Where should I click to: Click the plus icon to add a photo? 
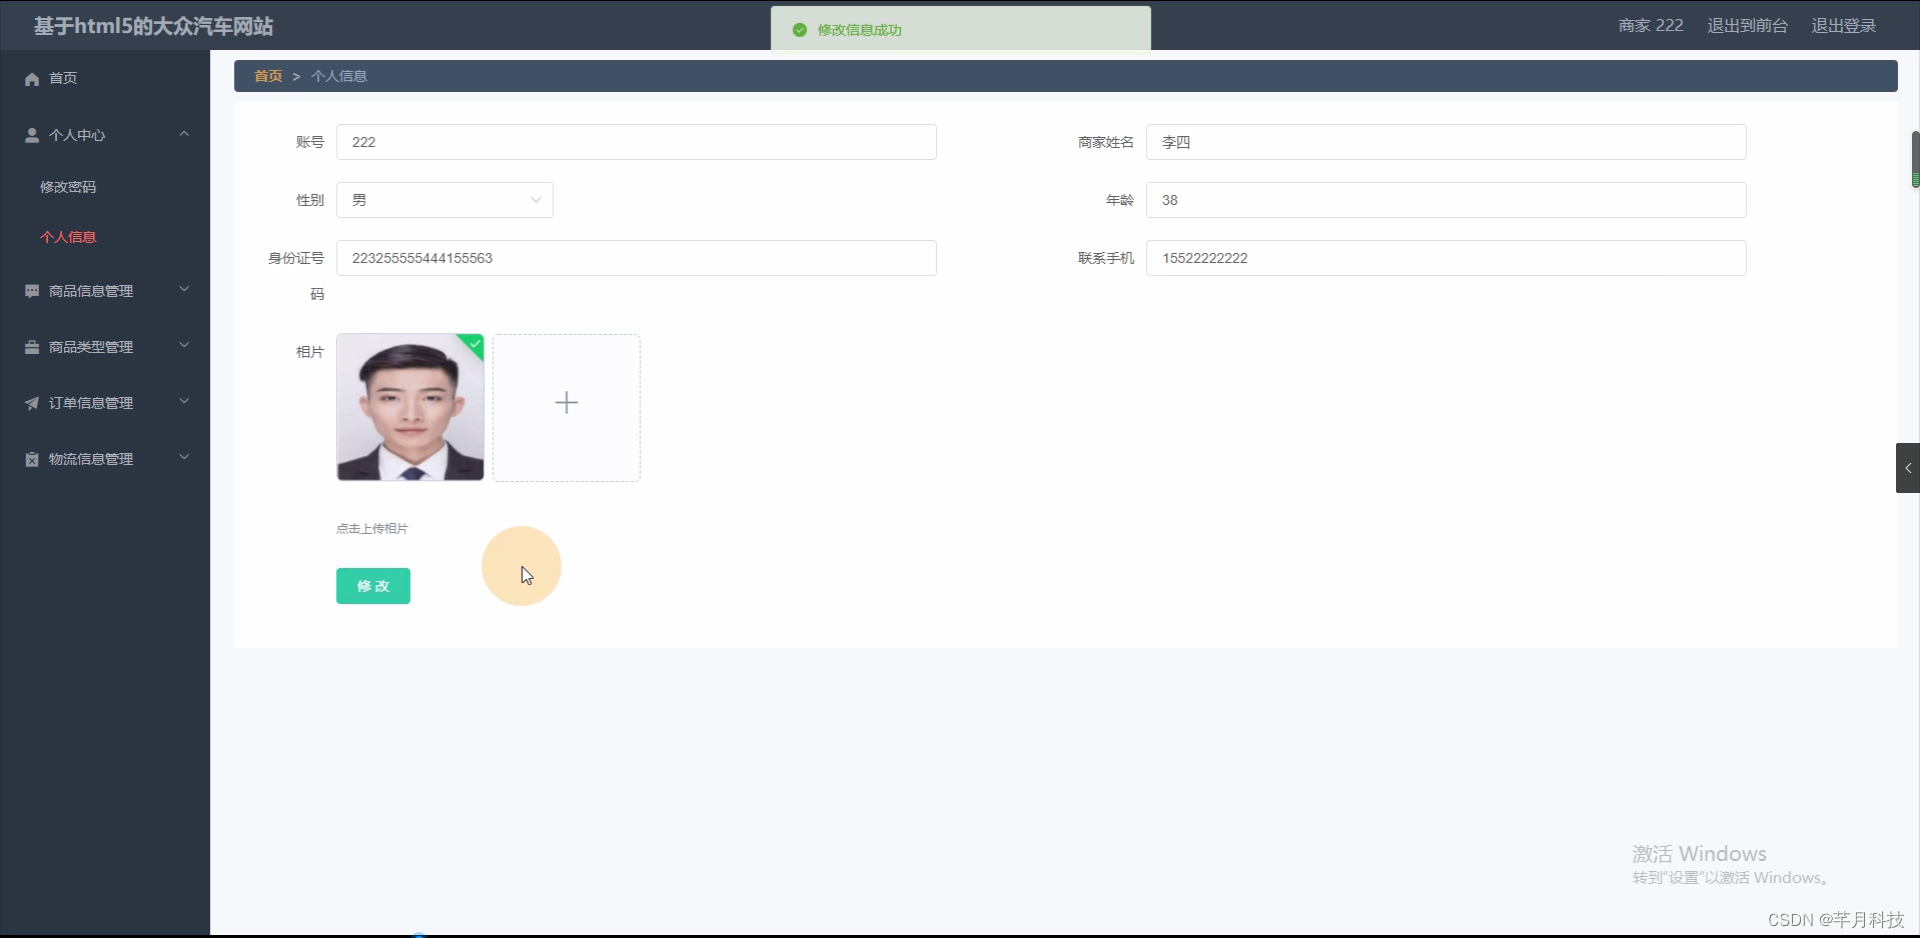[x=566, y=402]
